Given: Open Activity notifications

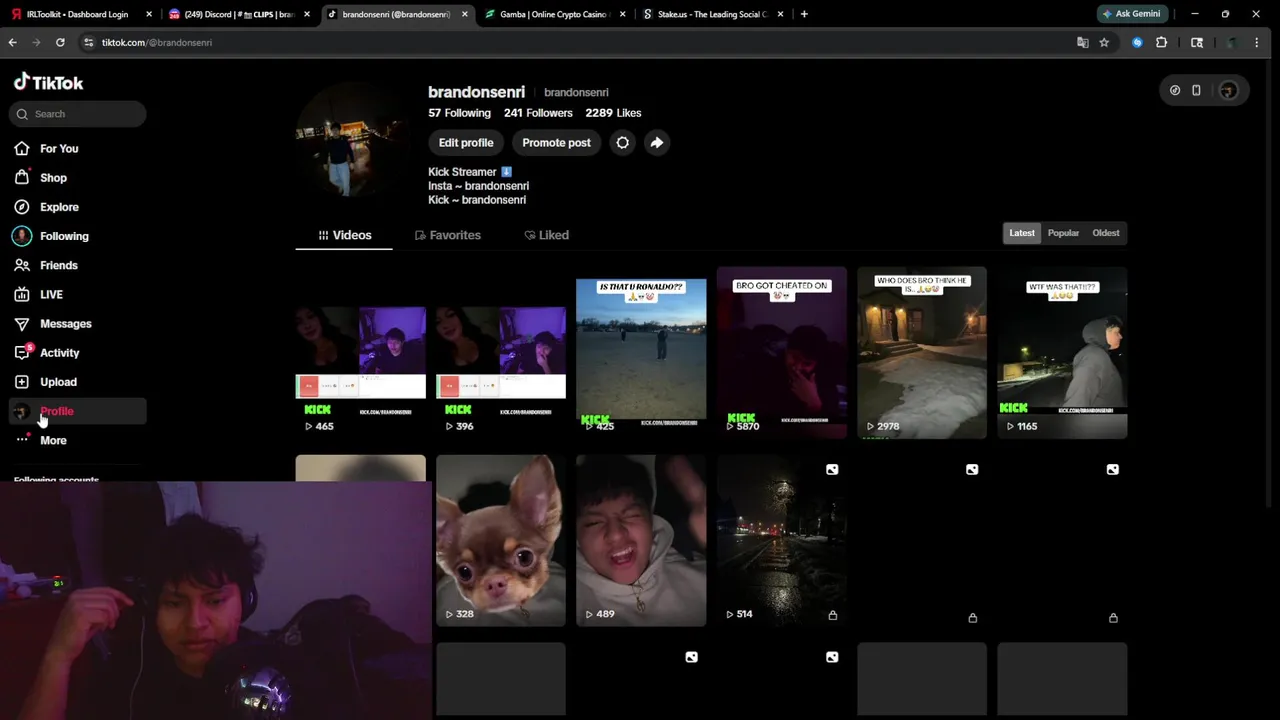Looking at the screenshot, I should tap(59, 353).
